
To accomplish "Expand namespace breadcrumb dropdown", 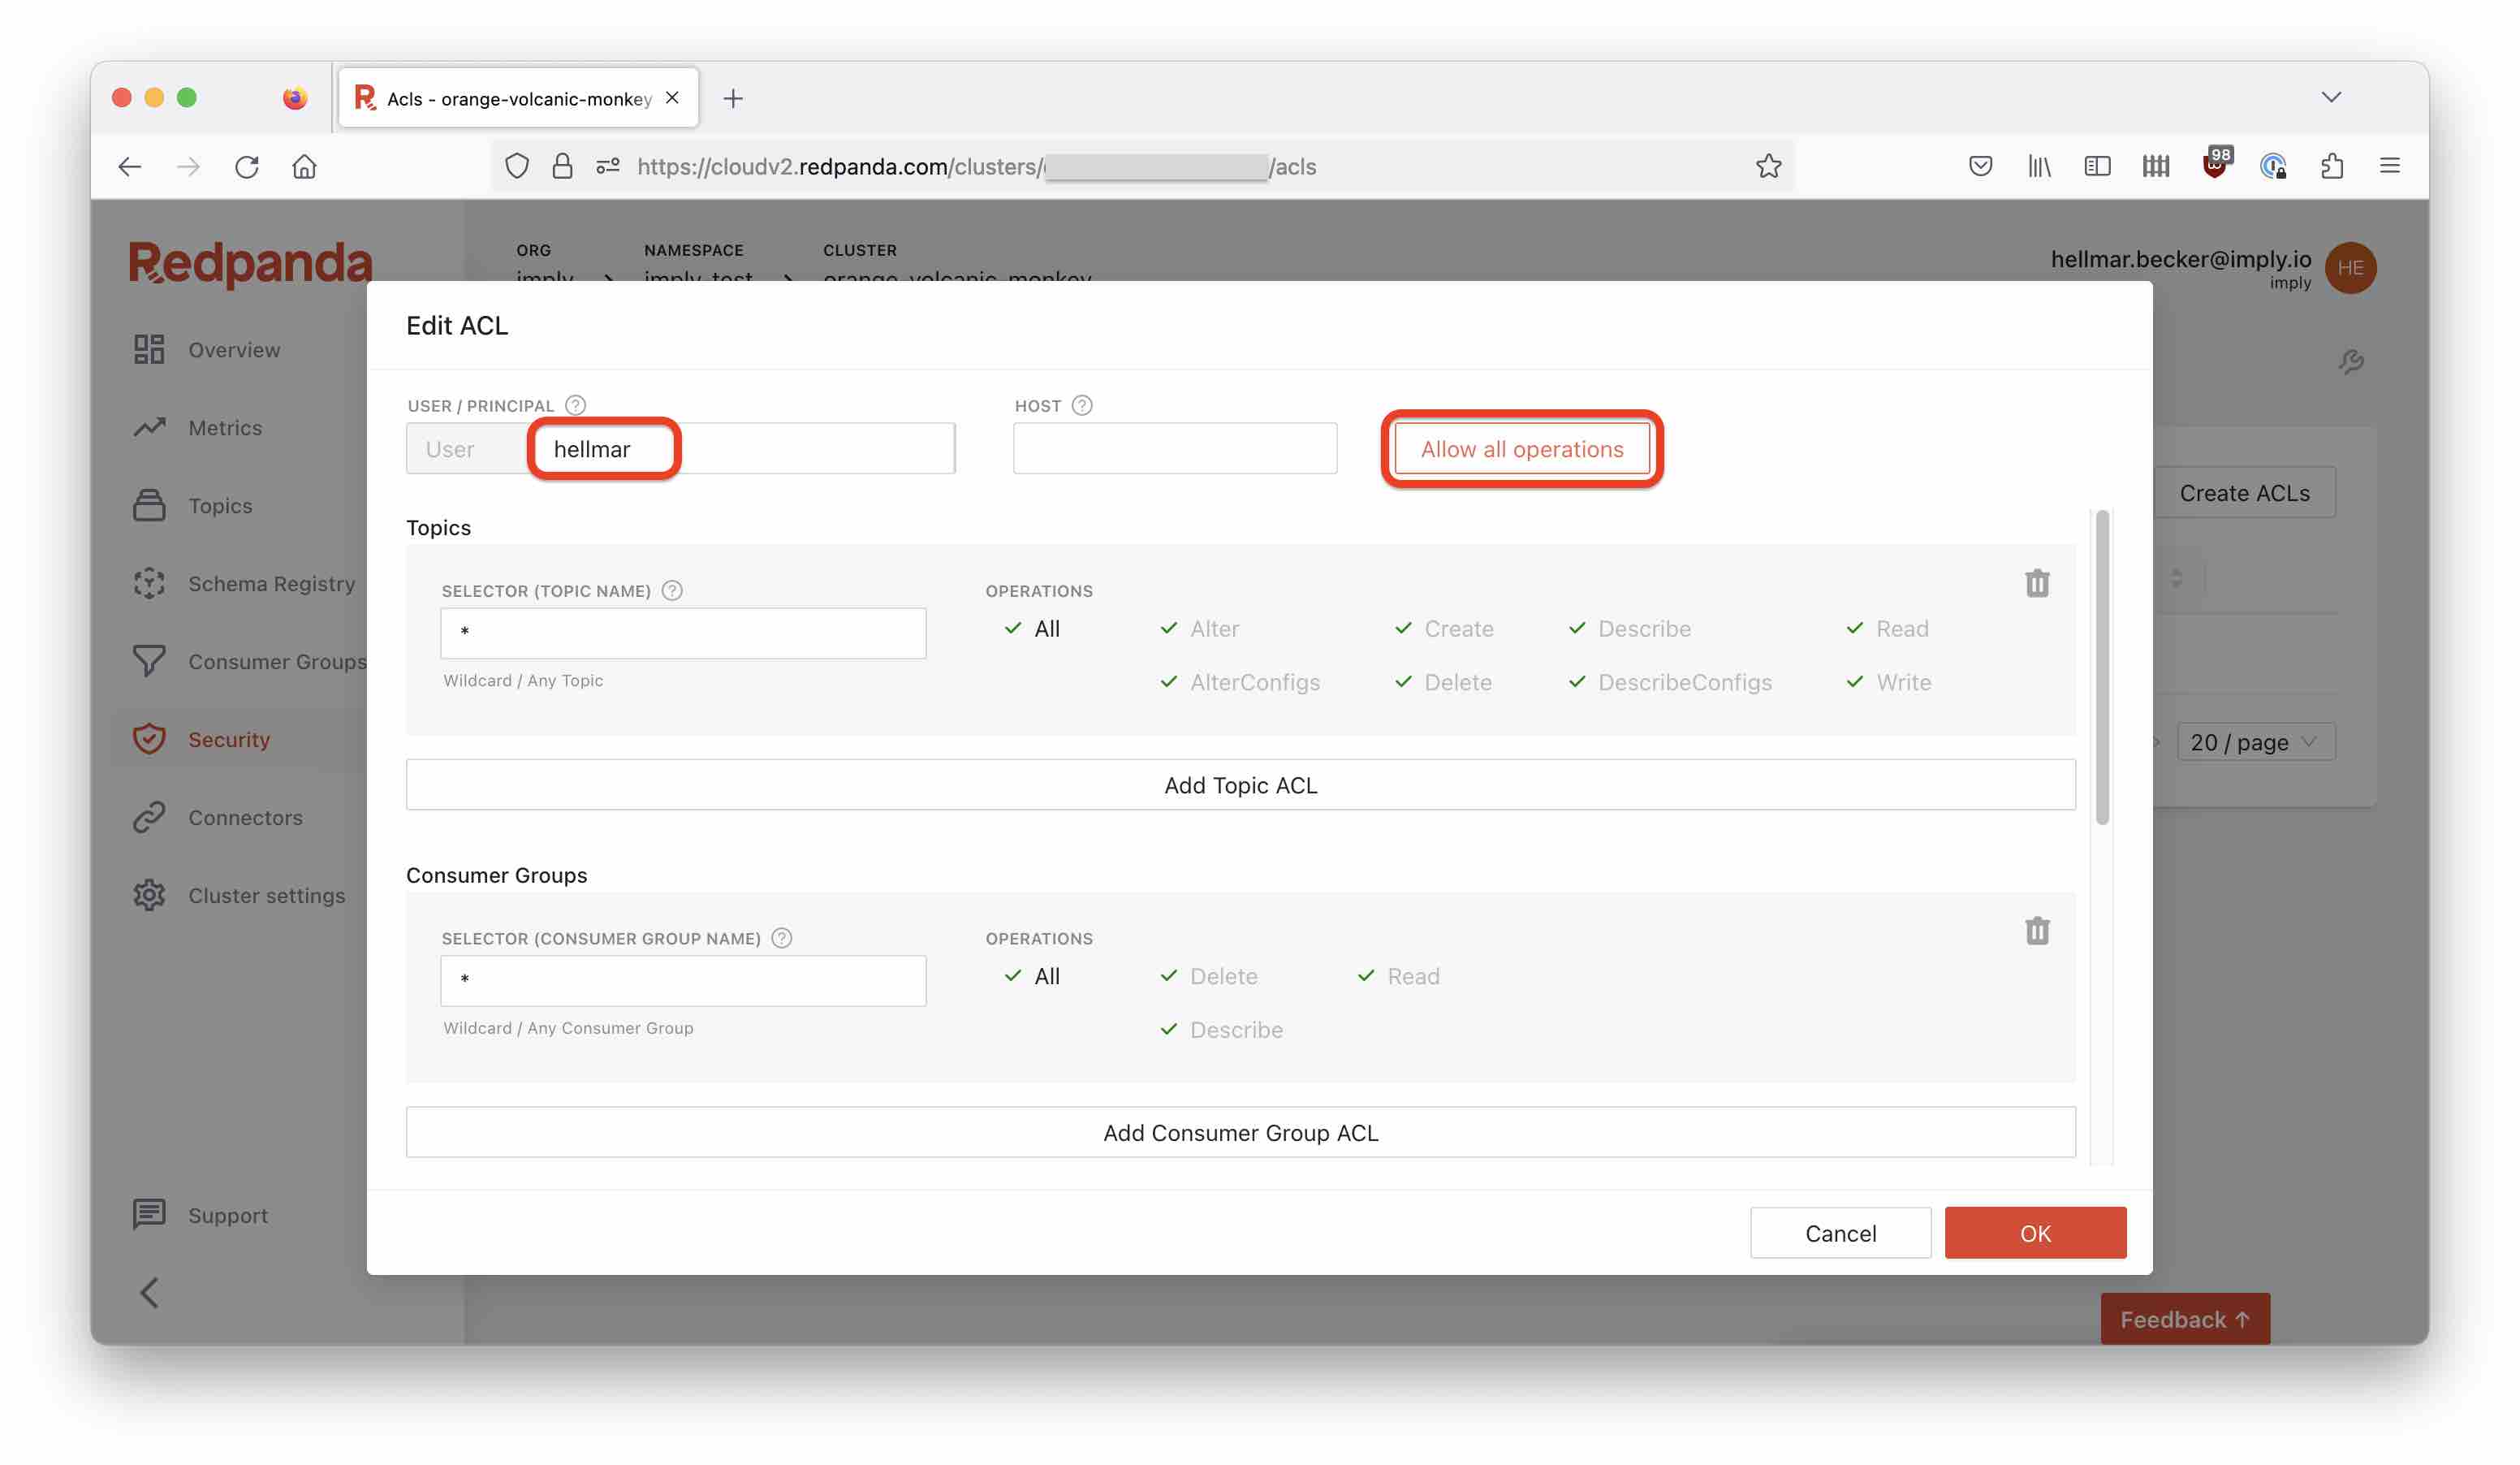I will pyautogui.click(x=783, y=277).
